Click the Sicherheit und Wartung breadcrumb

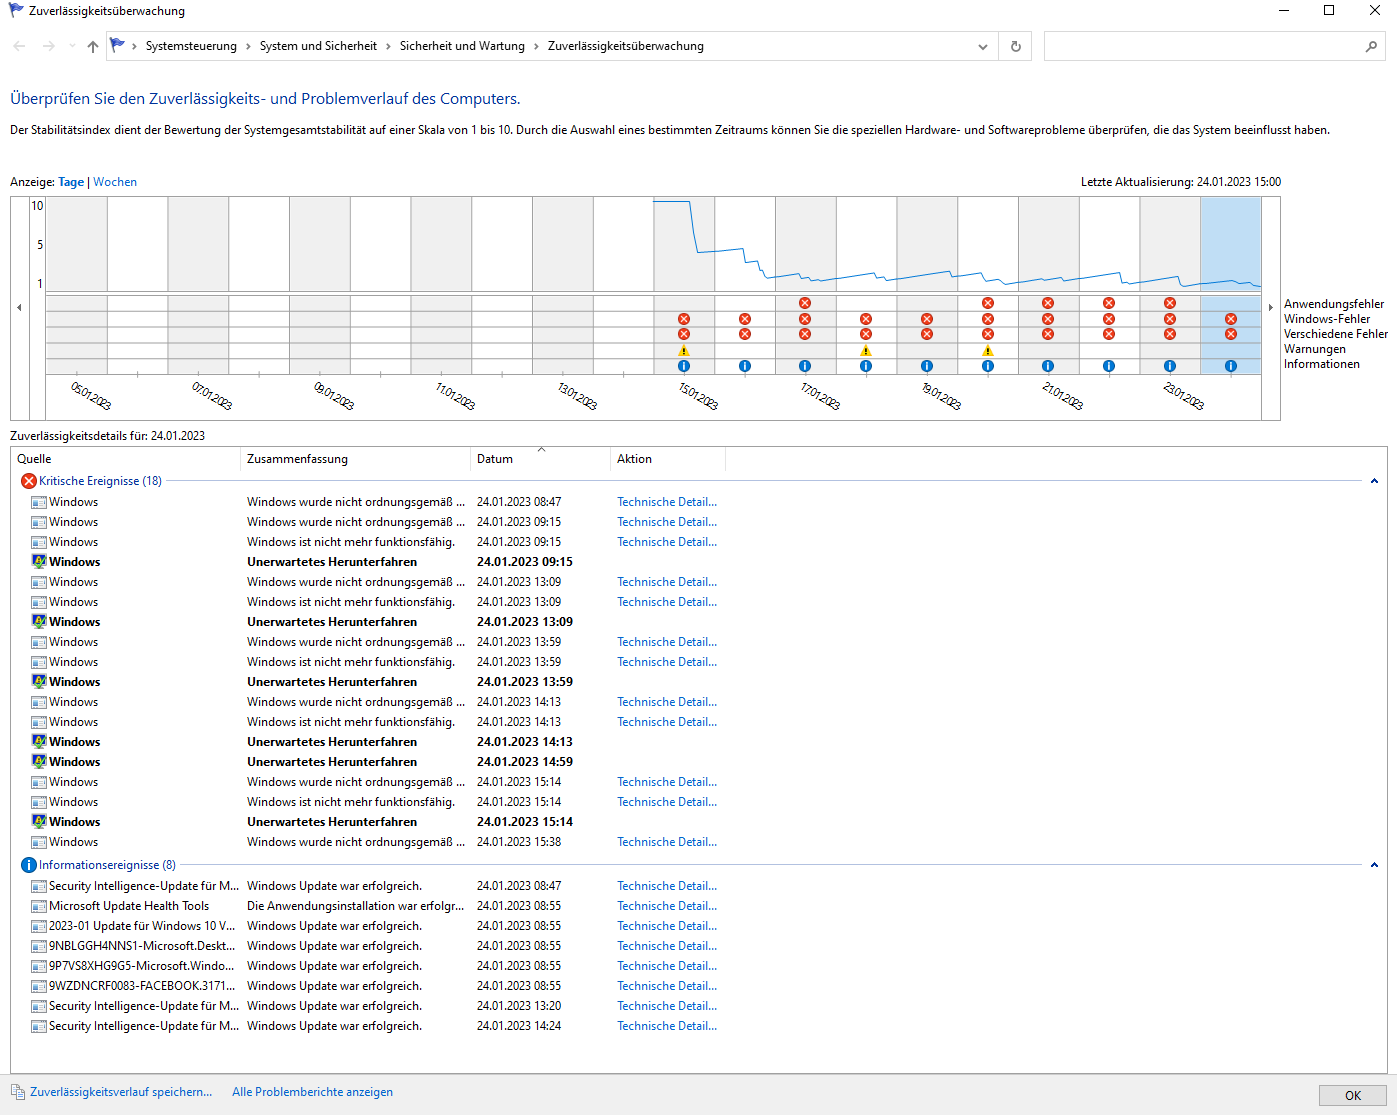462,46
